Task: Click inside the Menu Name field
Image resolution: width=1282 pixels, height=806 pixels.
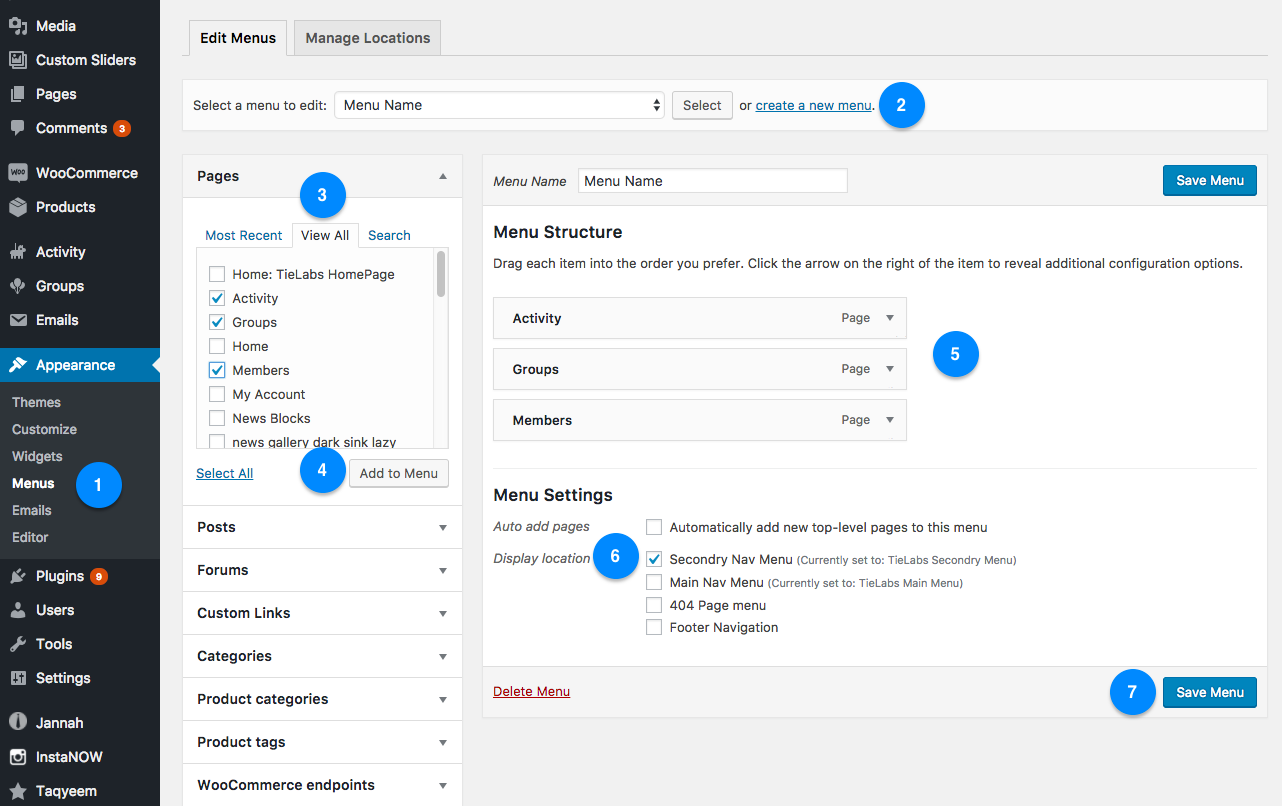Action: click(x=713, y=181)
